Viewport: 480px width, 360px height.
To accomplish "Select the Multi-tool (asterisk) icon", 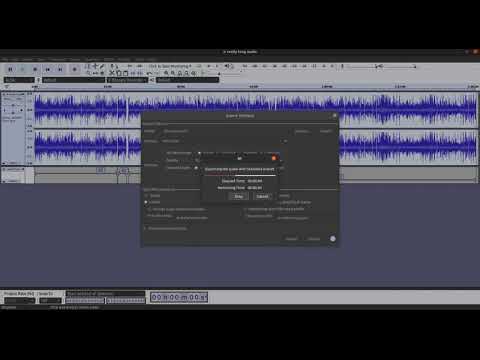I will point(102,73).
